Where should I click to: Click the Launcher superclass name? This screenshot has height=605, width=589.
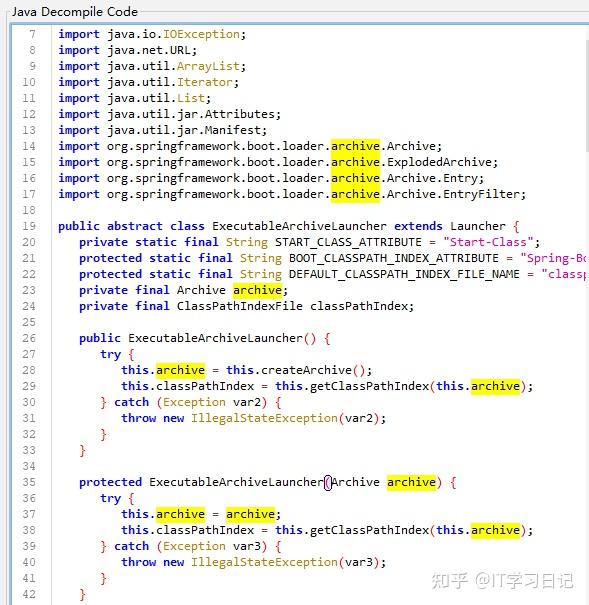point(478,226)
